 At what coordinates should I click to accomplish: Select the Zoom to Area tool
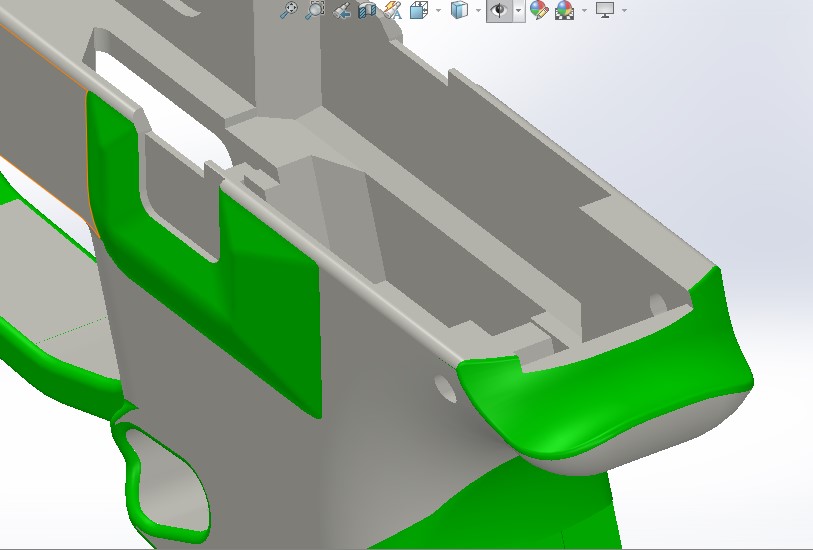[315, 10]
